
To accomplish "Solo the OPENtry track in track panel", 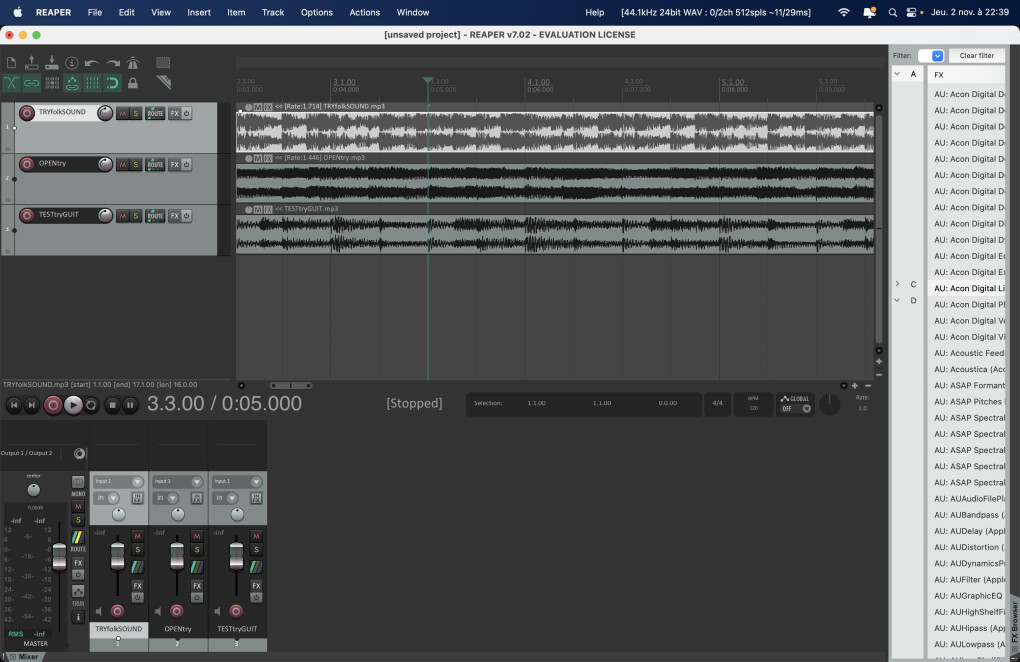I will tap(136, 165).
